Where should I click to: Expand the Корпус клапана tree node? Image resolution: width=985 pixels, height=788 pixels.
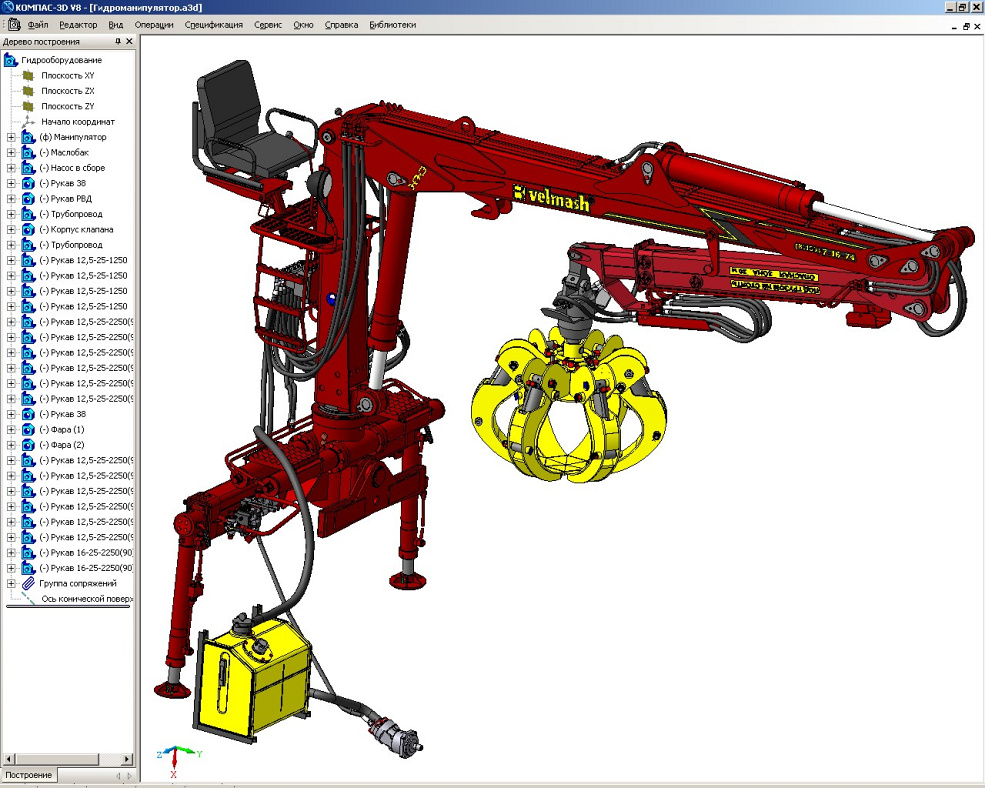[x=11, y=230]
